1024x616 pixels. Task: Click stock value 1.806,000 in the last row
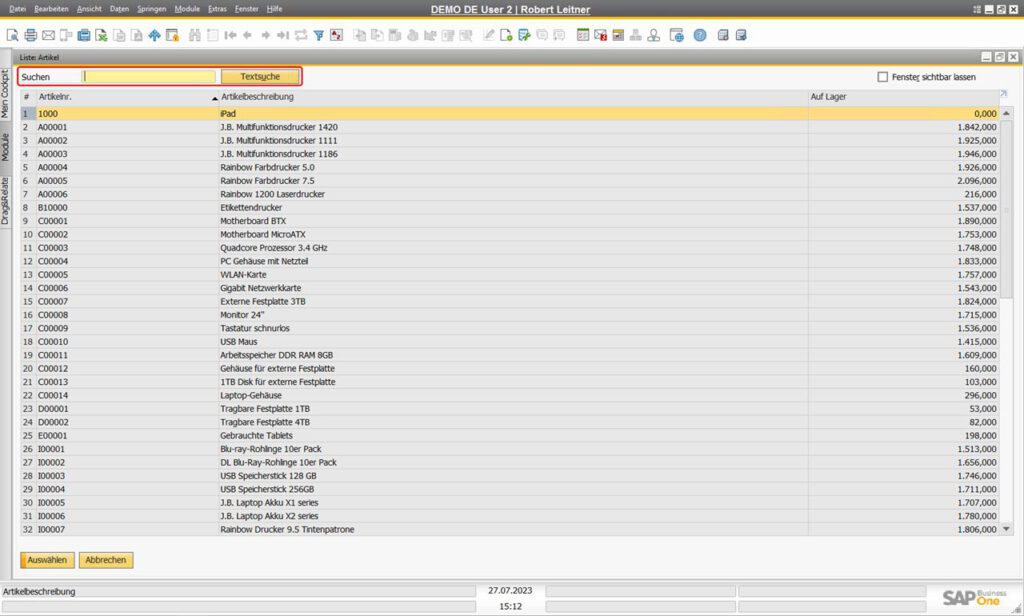click(x=977, y=529)
